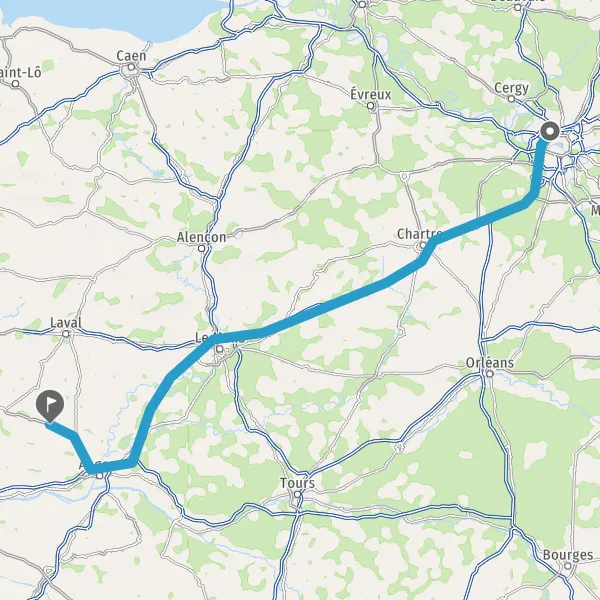Click the Alençon label text
The image size is (600, 600).
click(x=201, y=237)
